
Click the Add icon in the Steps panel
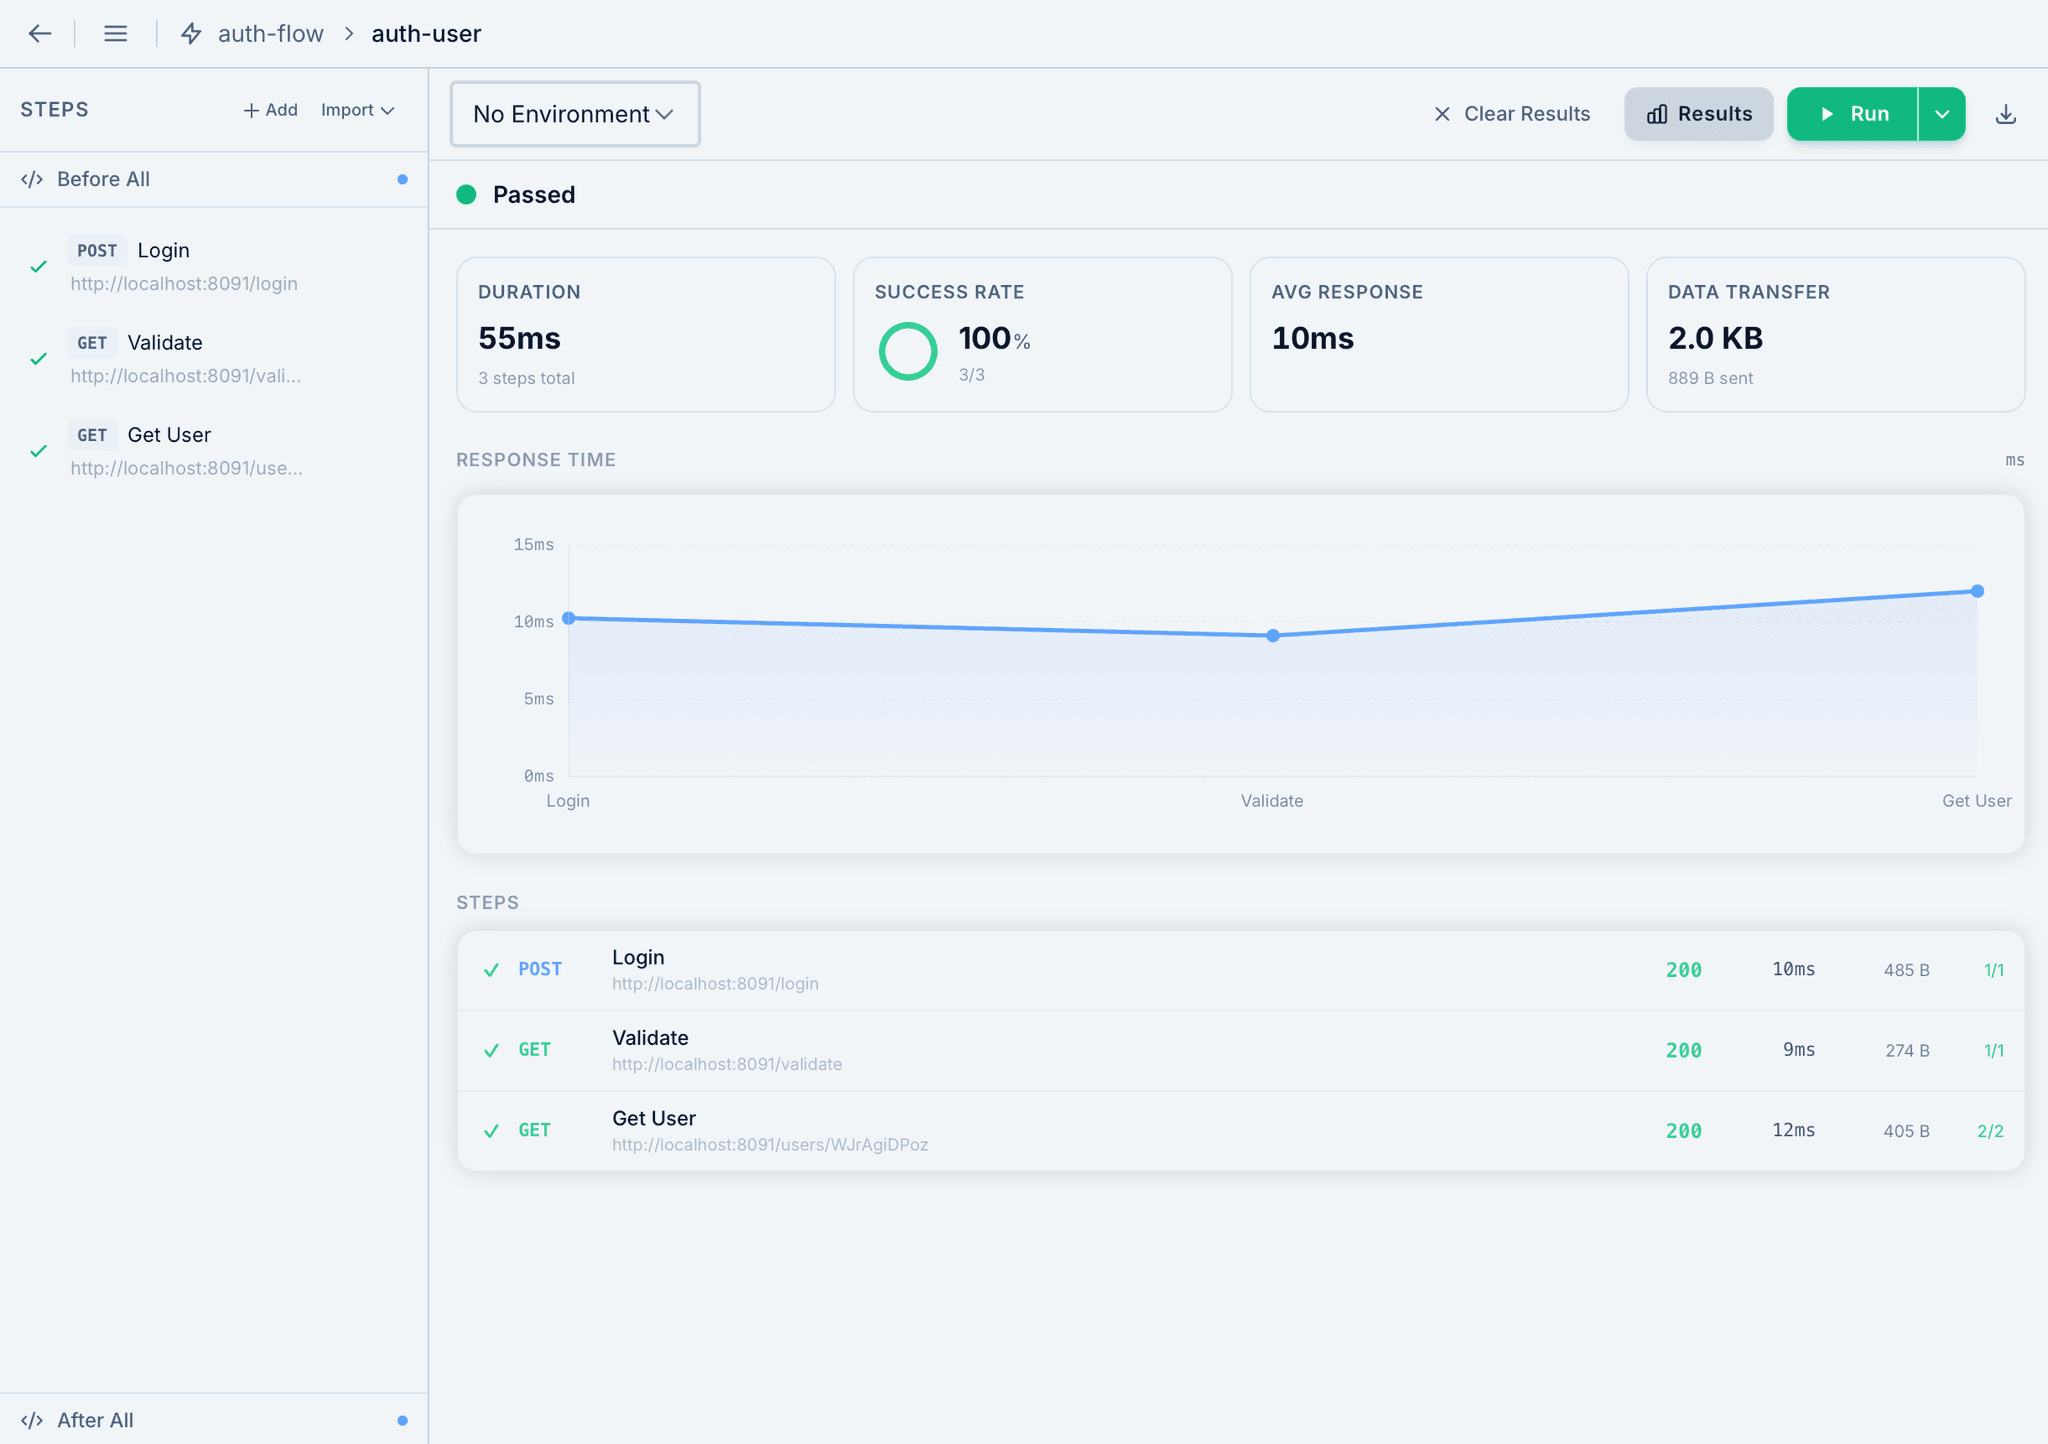click(251, 110)
